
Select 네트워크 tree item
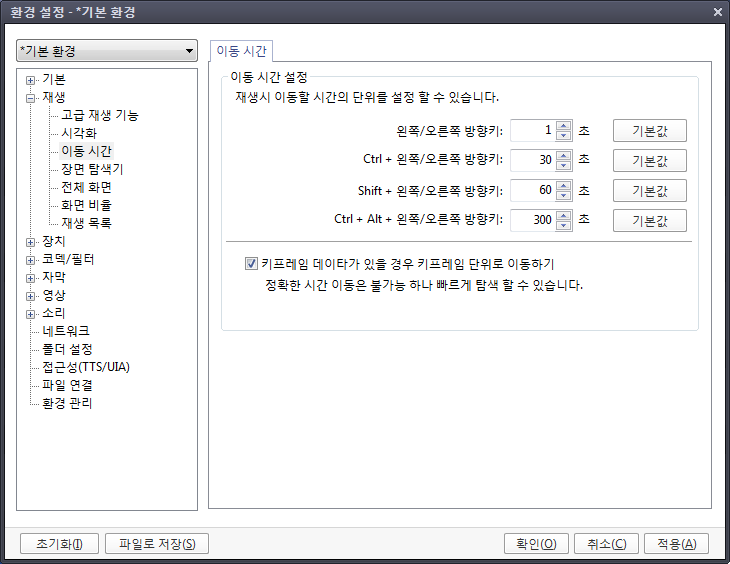(66, 331)
